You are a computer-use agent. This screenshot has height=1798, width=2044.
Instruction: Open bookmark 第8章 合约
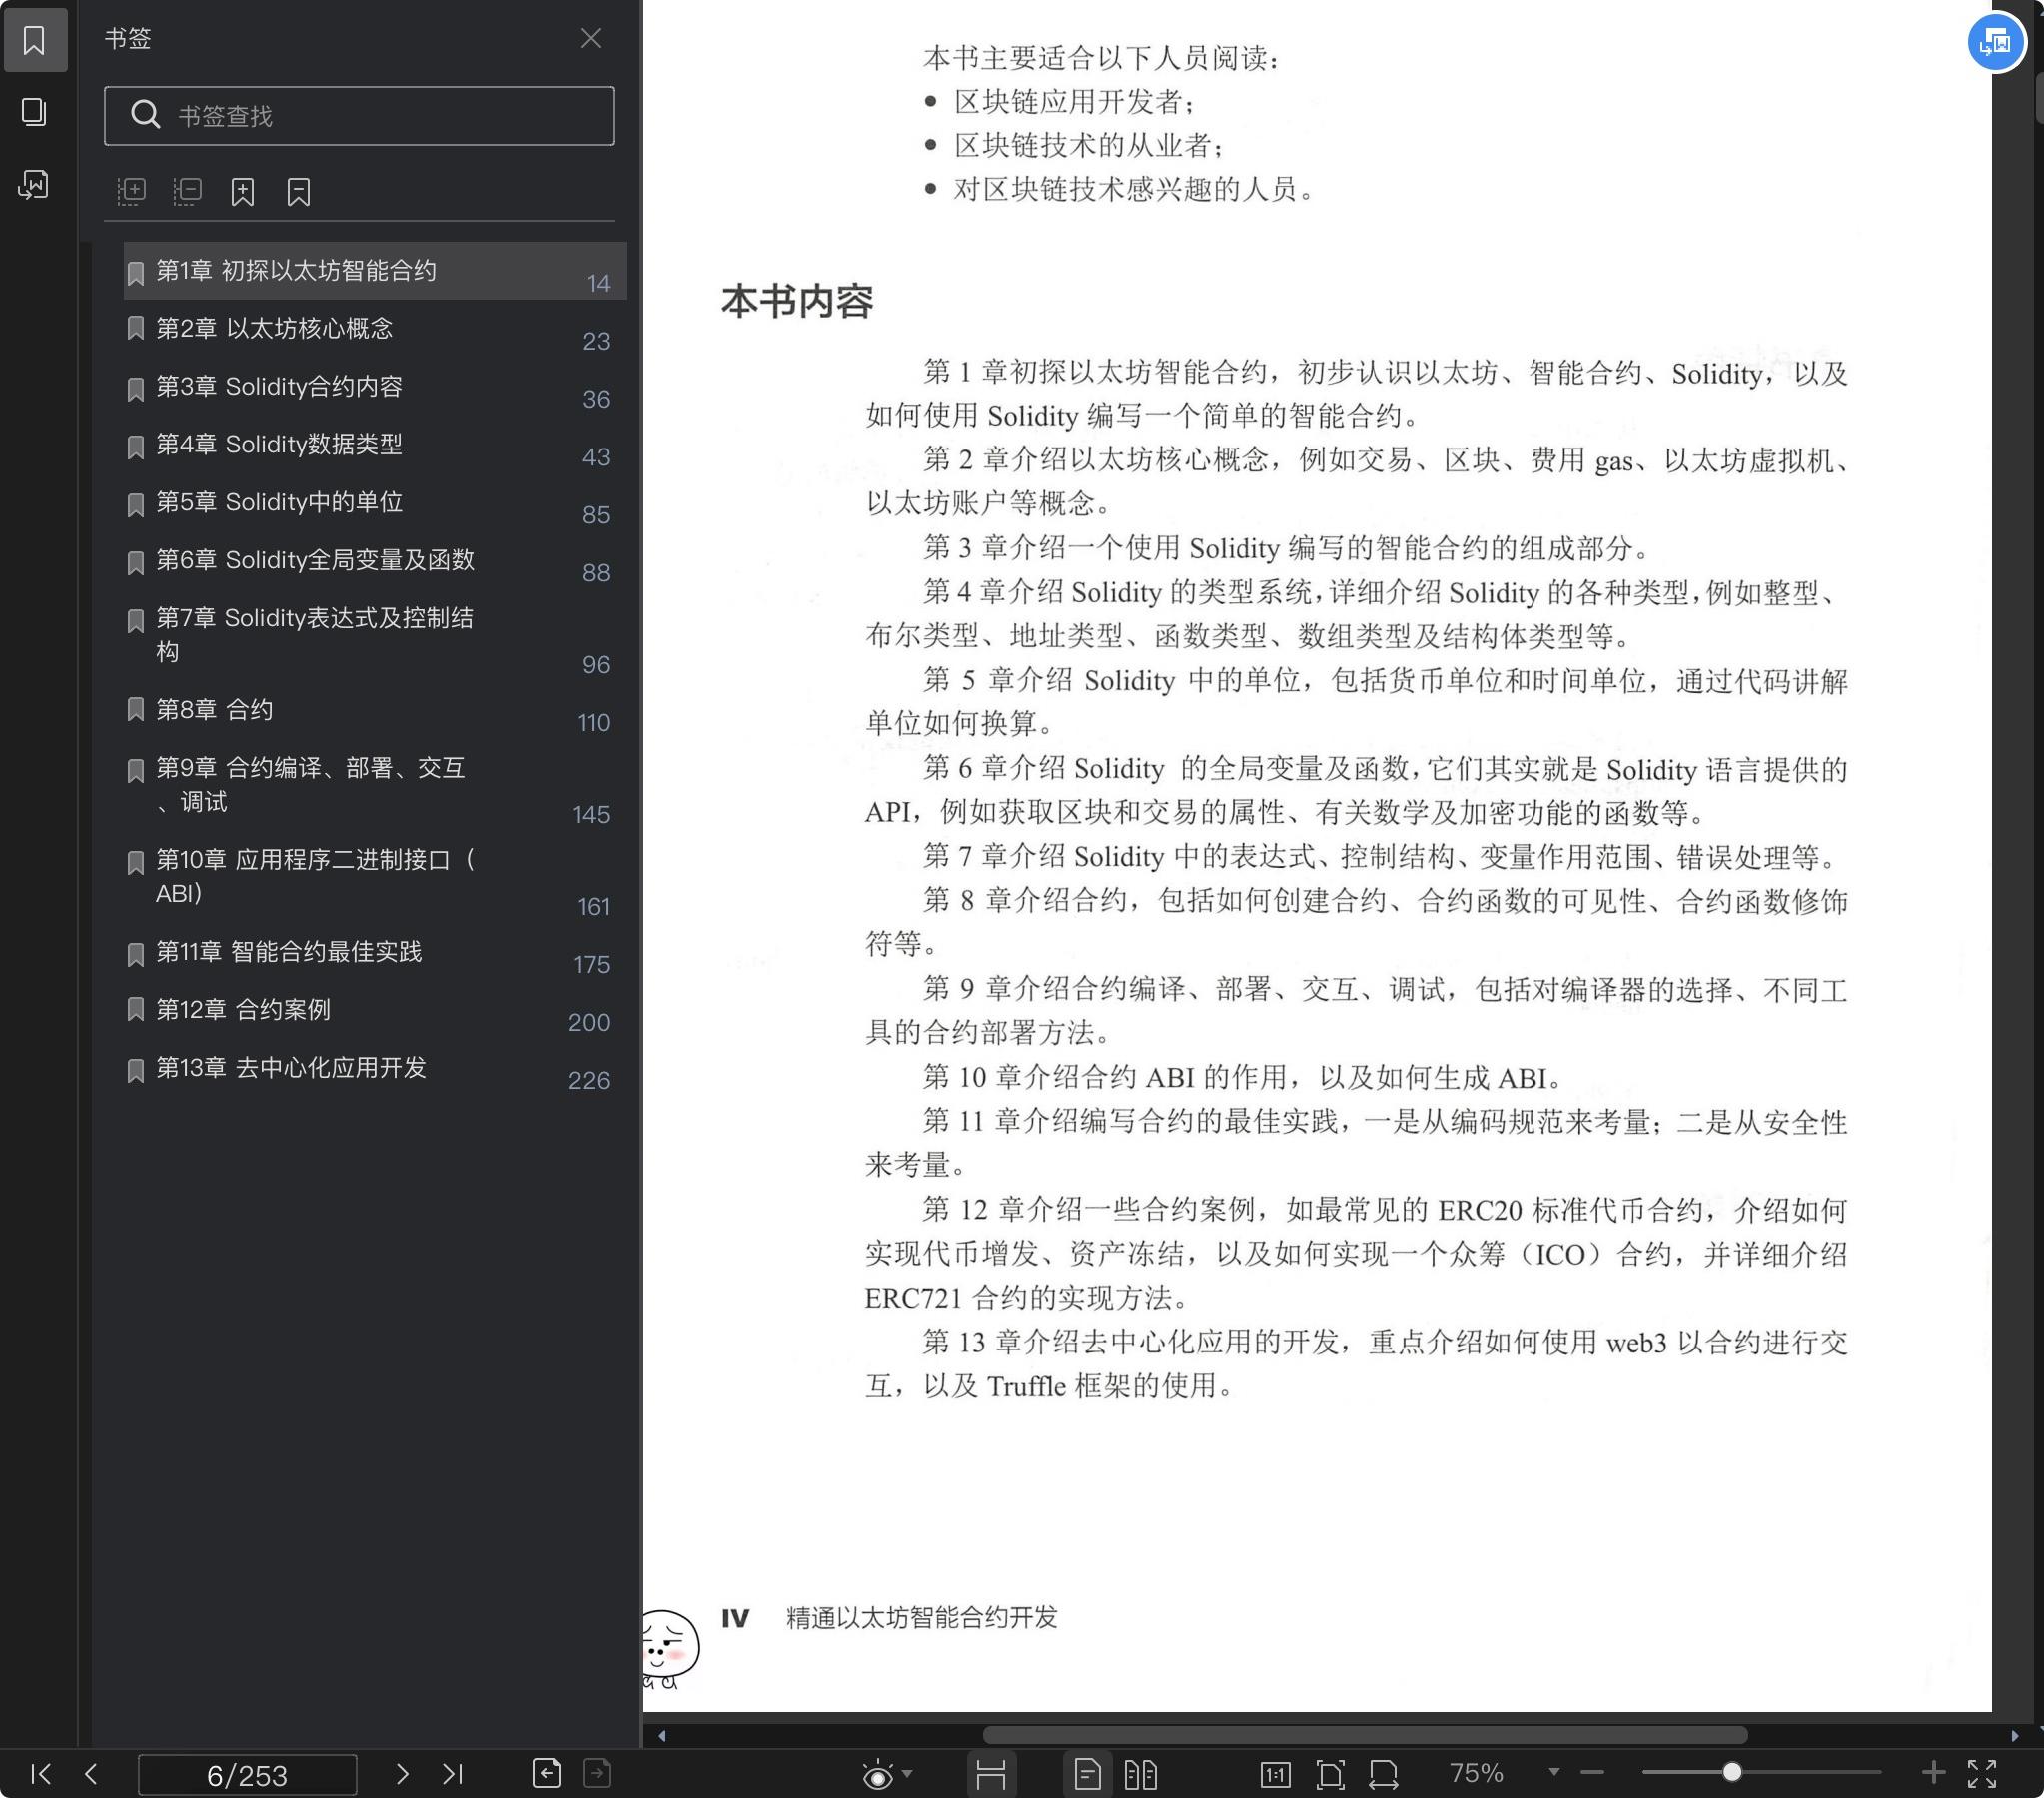pyautogui.click(x=375, y=711)
